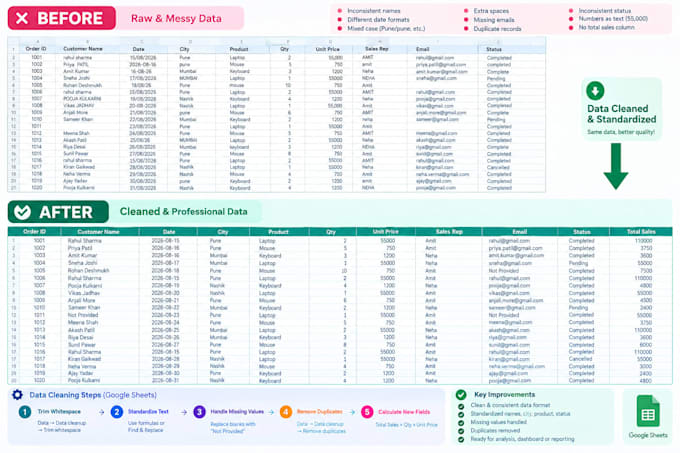Click the 'Raw & Messy Data' title

[176, 19]
